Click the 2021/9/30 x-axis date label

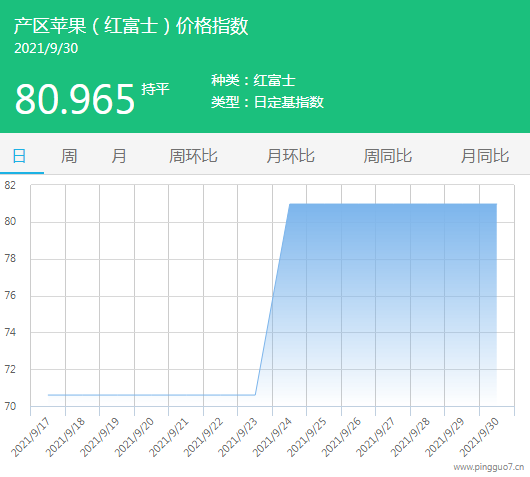pos(479,437)
